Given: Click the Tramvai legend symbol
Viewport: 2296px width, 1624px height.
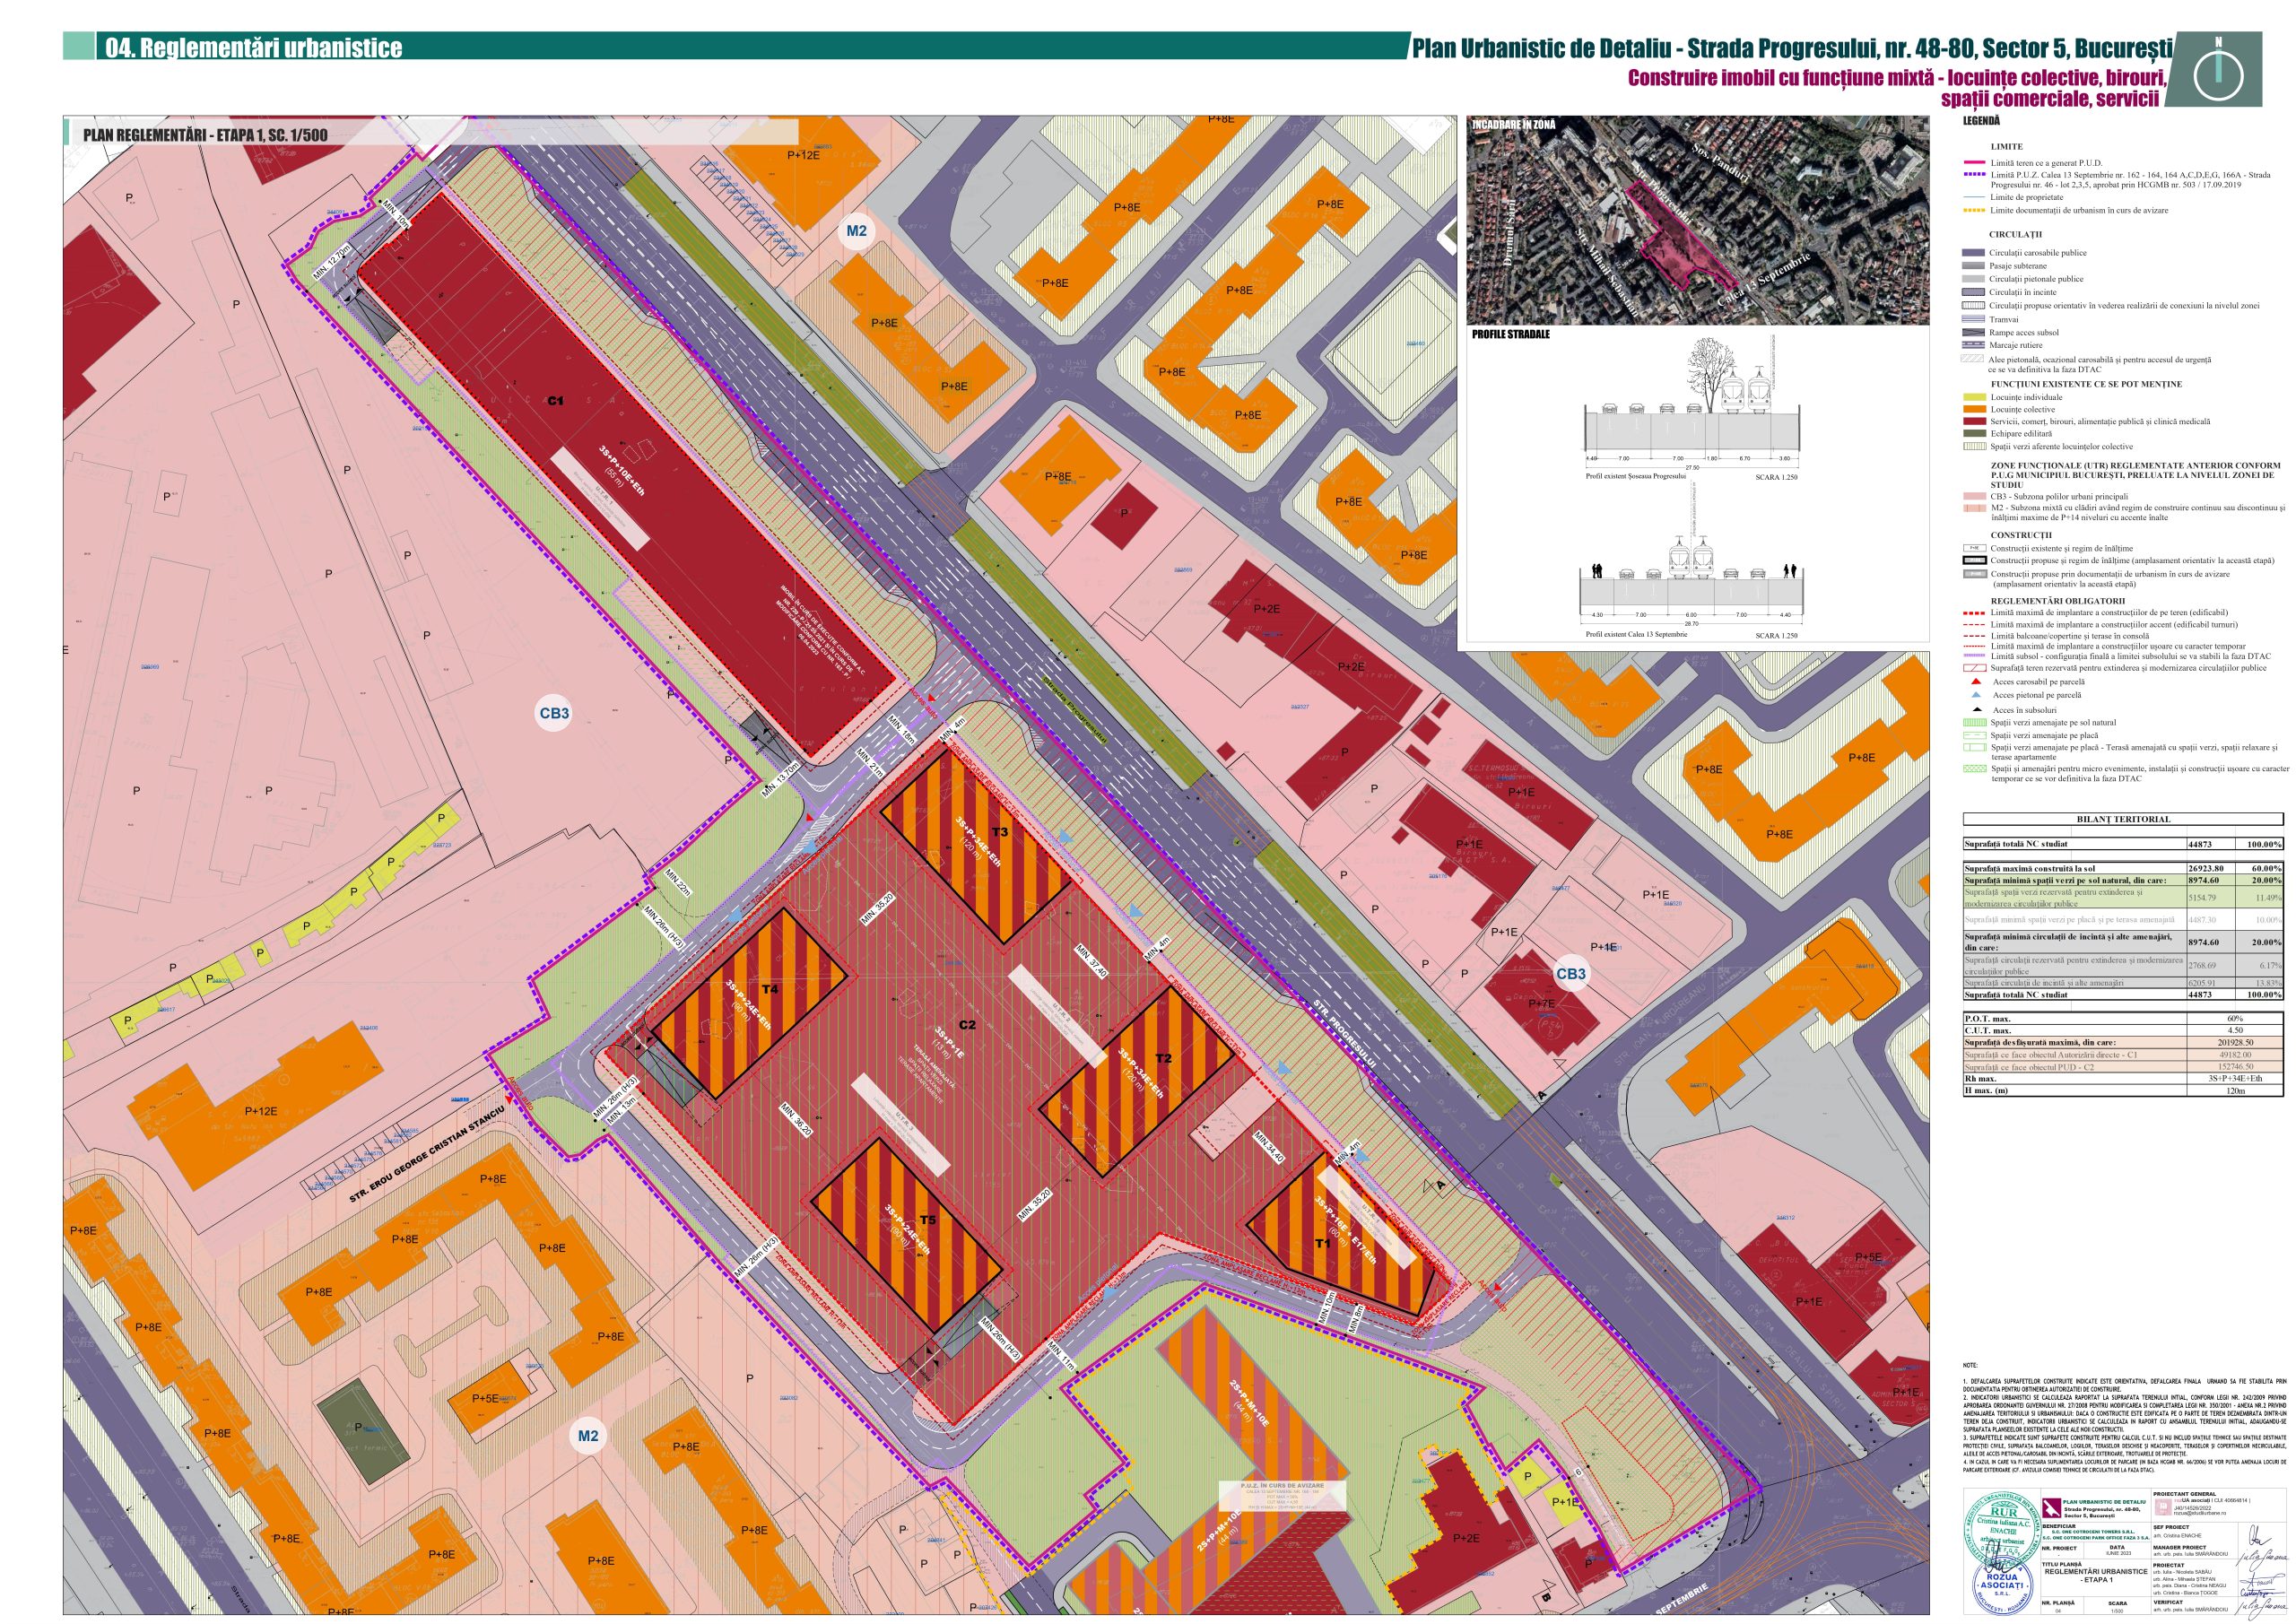Looking at the screenshot, I should click(x=1972, y=319).
